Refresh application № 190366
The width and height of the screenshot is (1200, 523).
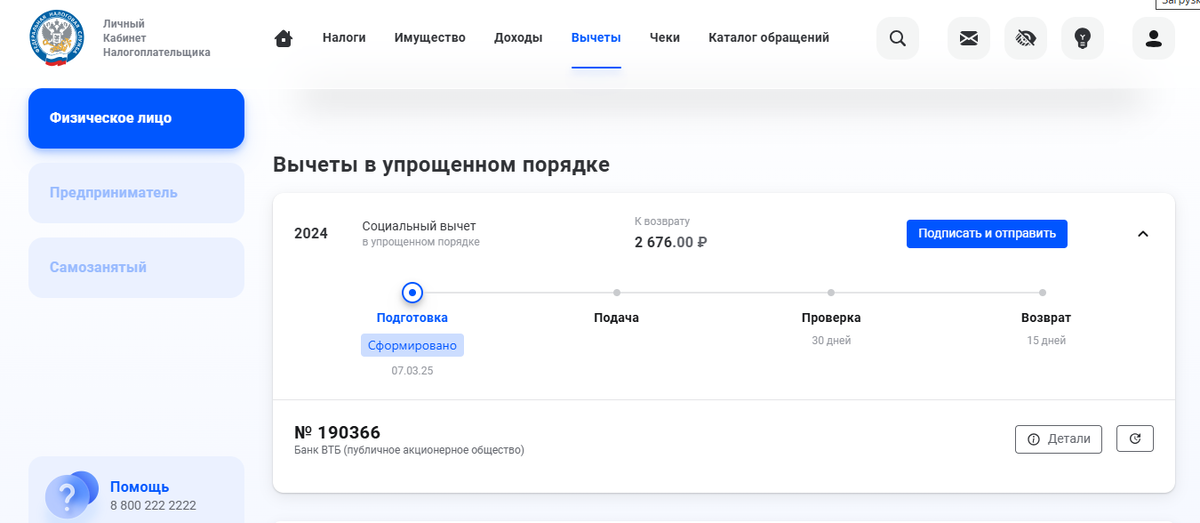point(1135,439)
